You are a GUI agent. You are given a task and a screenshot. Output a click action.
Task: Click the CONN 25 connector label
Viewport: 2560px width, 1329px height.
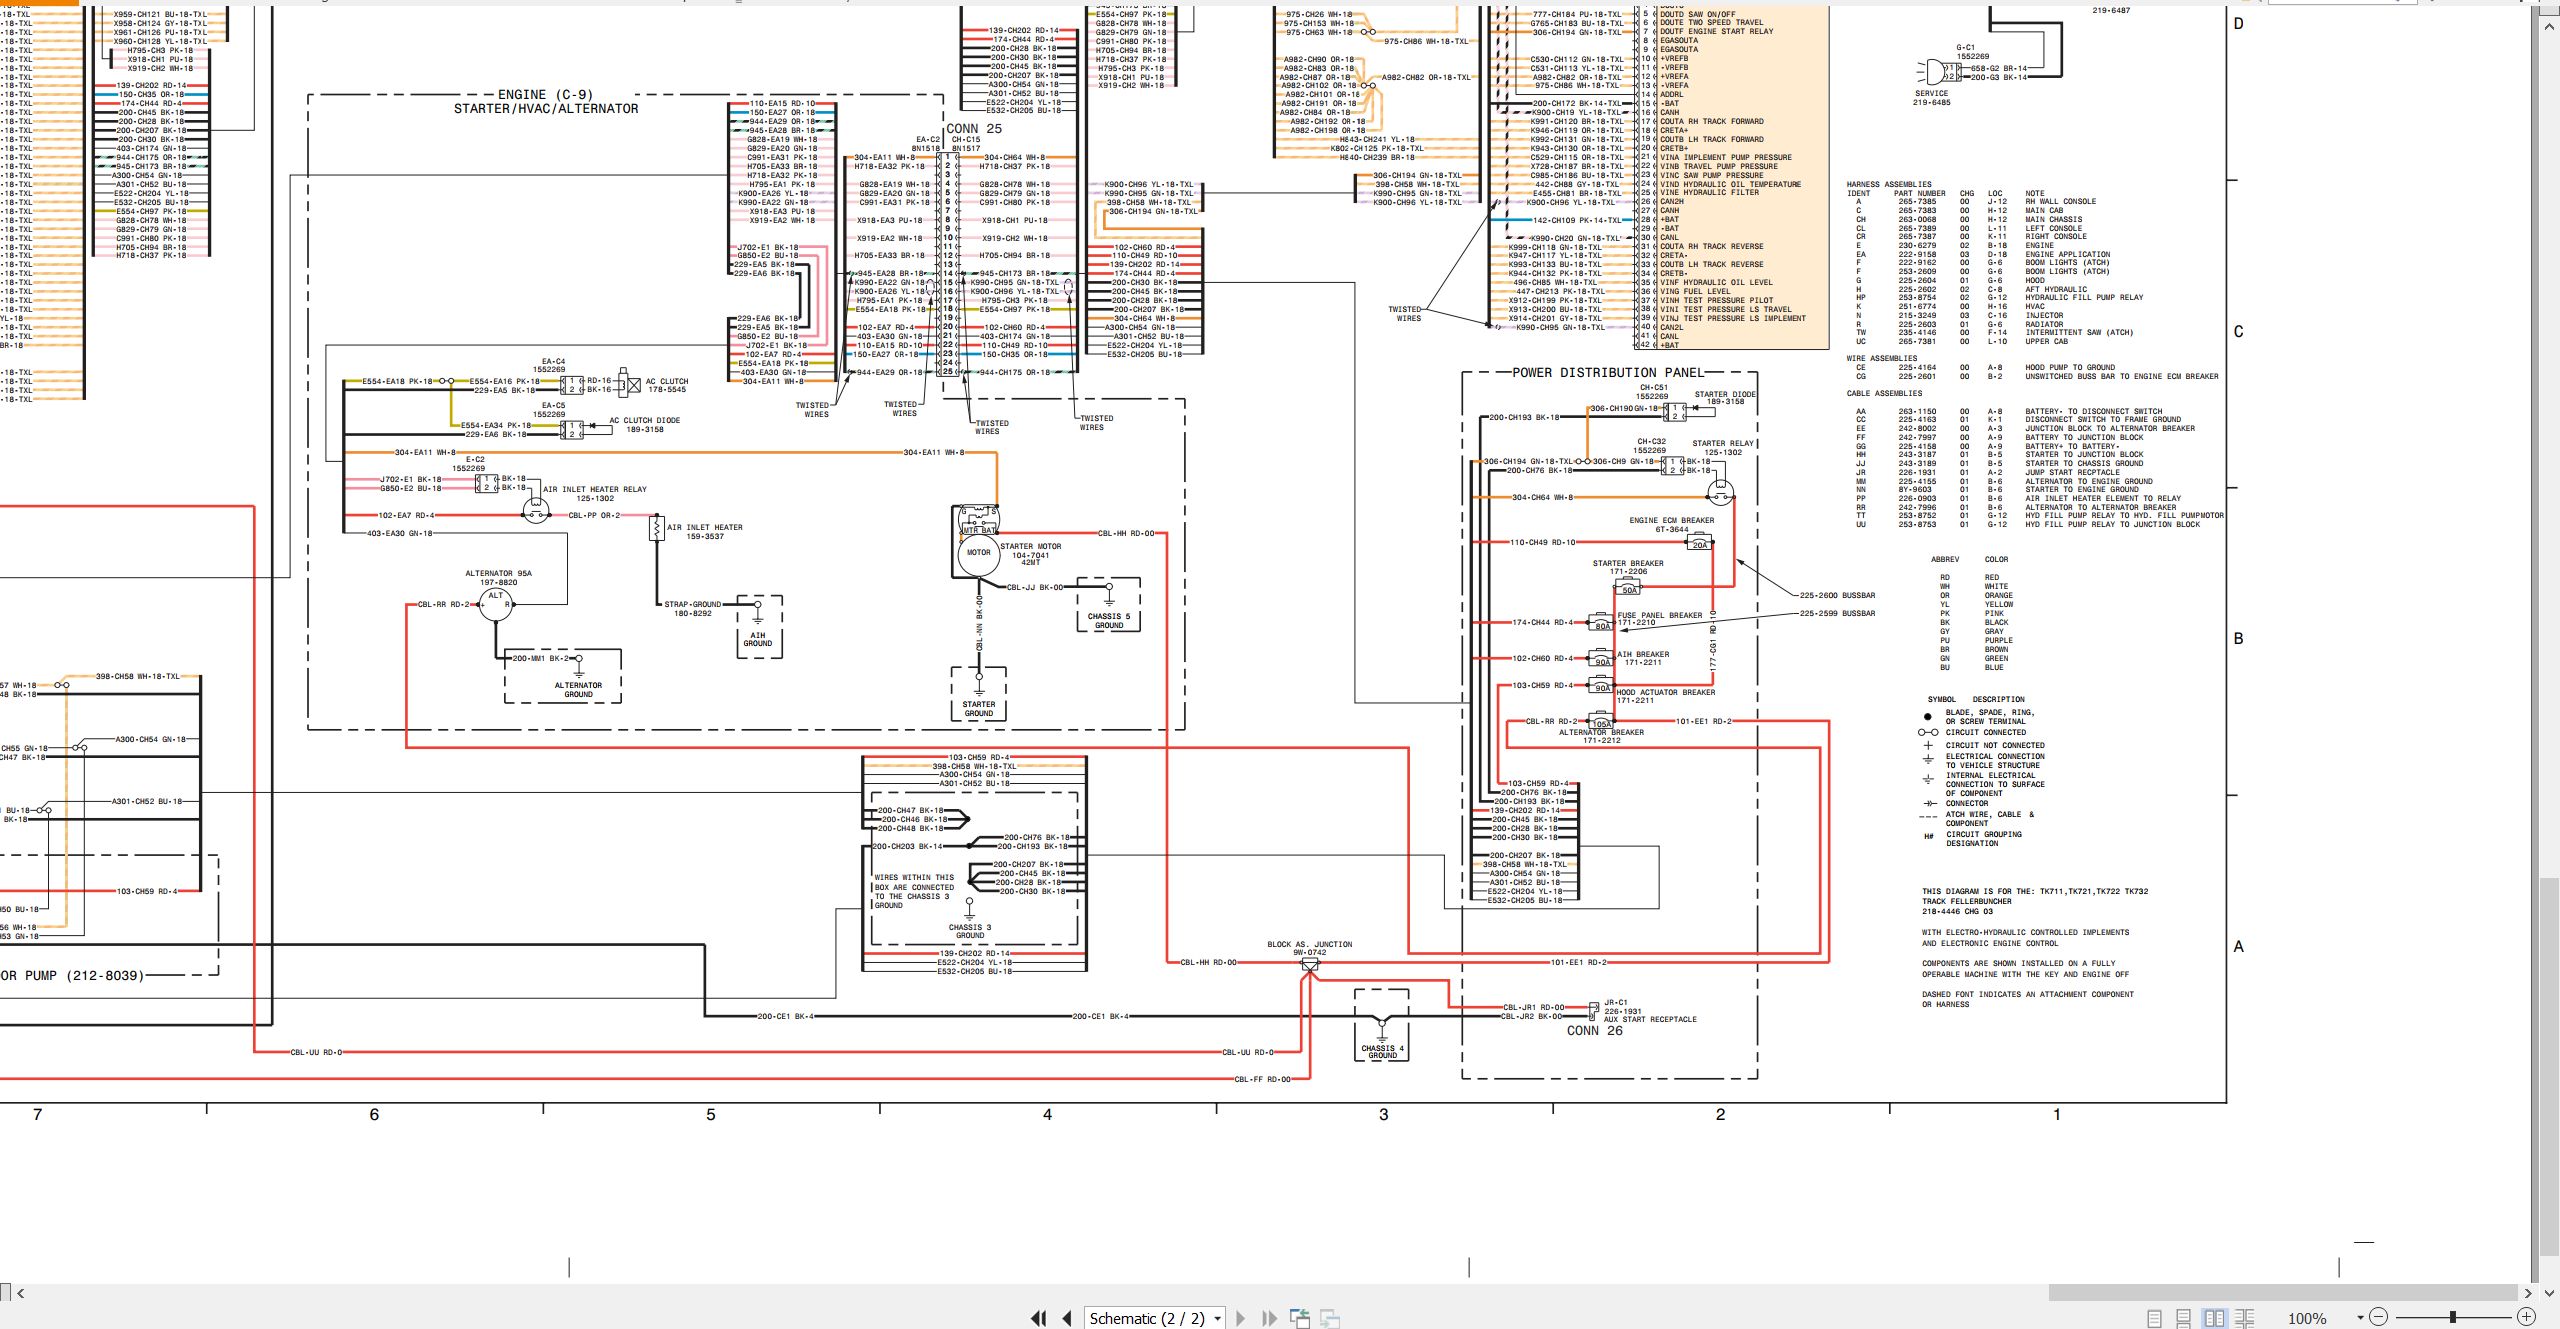(974, 129)
